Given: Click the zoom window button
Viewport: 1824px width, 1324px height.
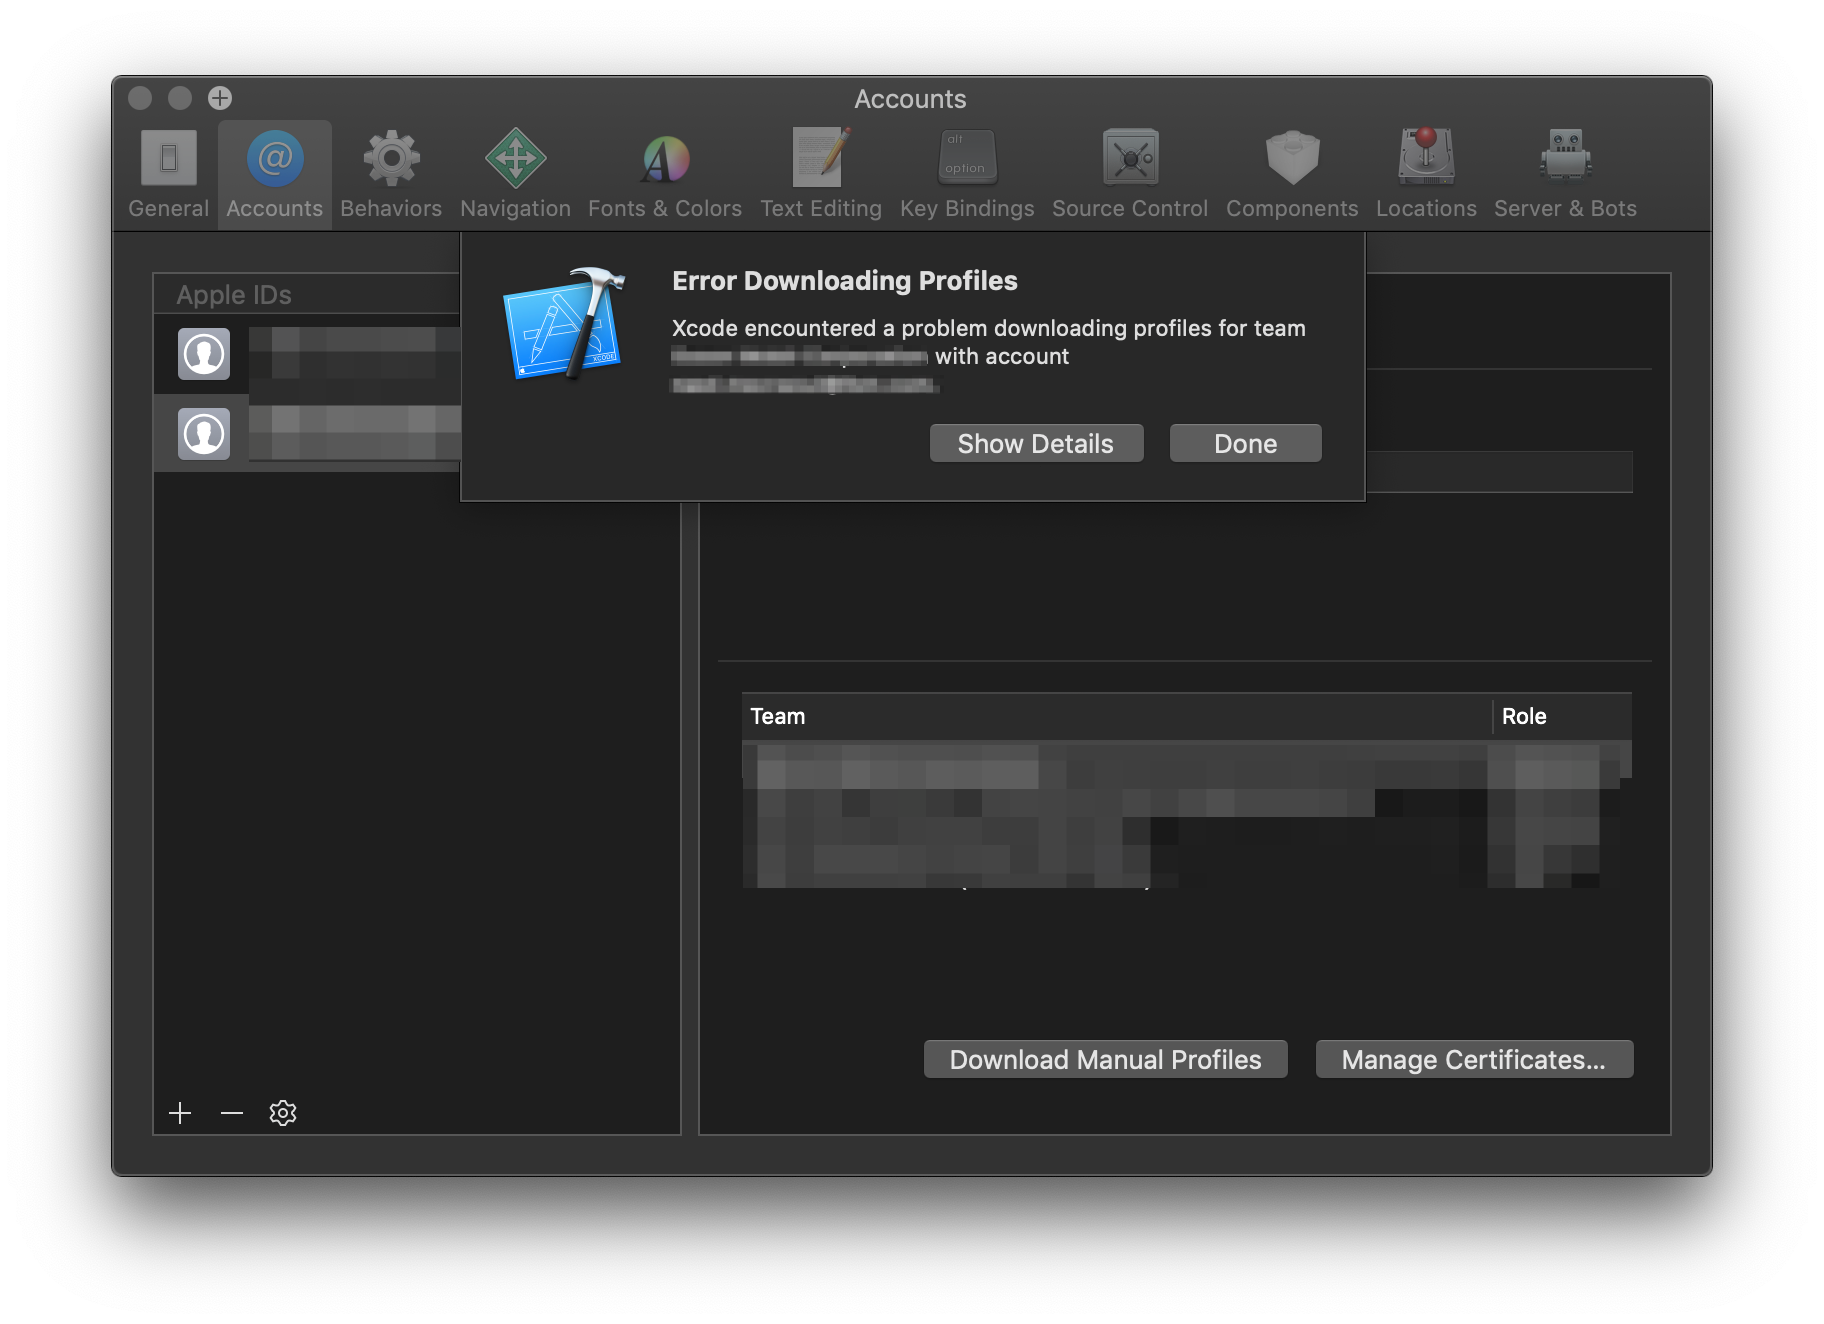Looking at the screenshot, I should pos(220,98).
